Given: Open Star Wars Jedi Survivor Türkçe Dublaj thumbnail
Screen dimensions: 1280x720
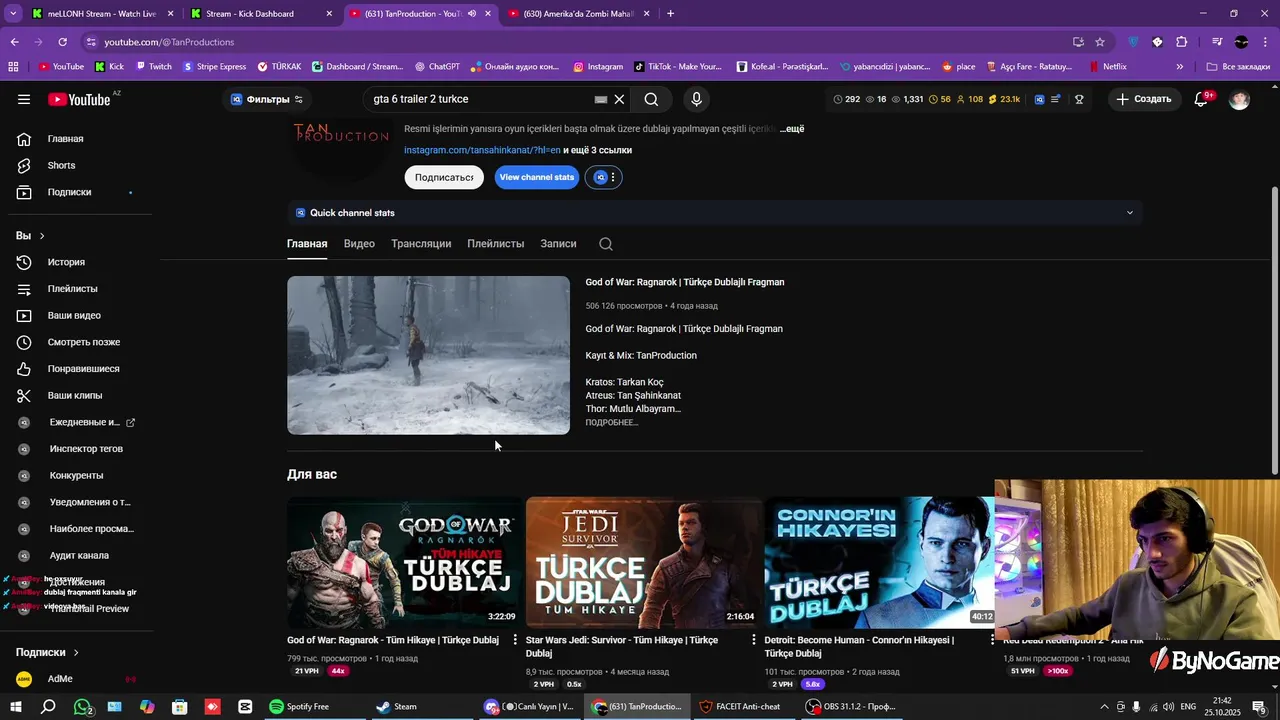Looking at the screenshot, I should click(643, 562).
